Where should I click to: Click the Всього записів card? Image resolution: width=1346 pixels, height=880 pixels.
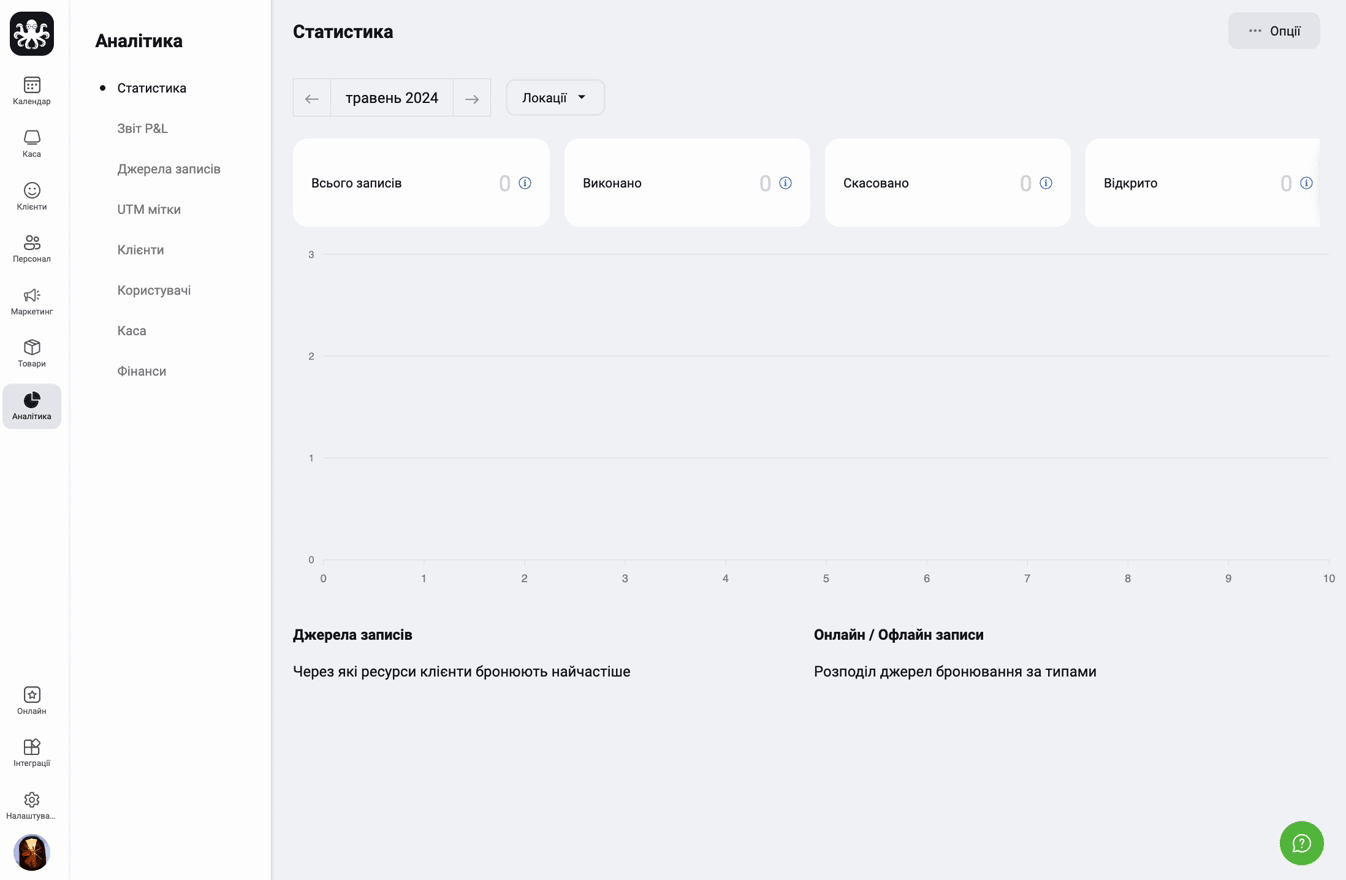click(421, 183)
